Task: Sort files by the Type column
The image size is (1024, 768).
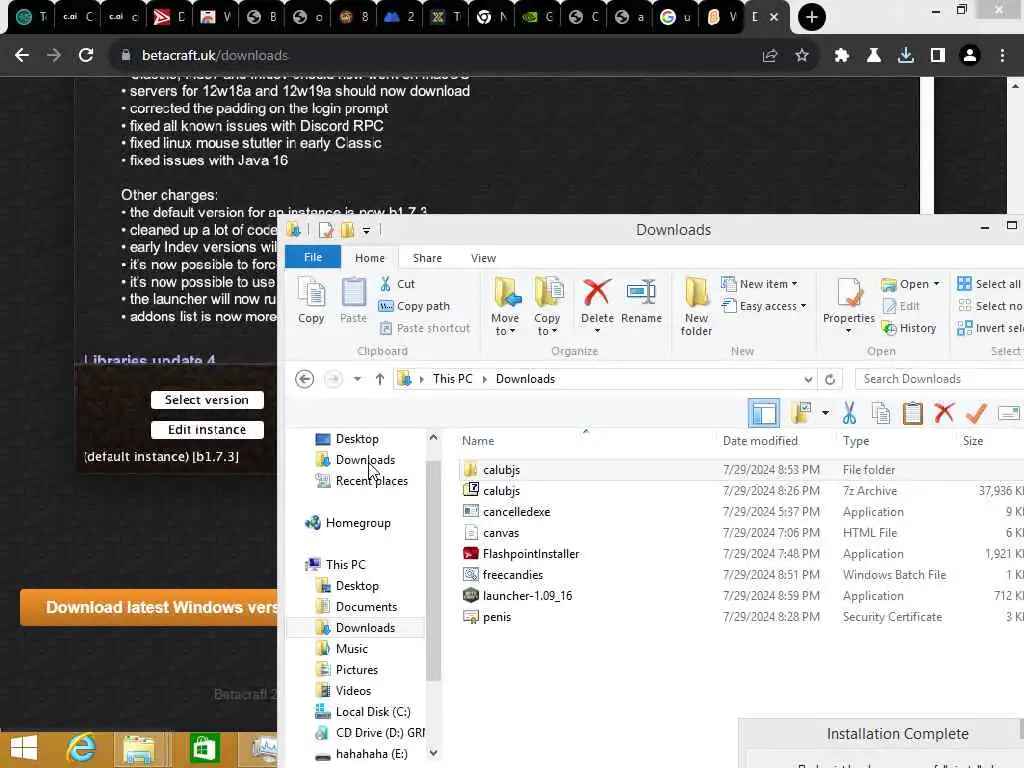Action: click(x=856, y=441)
